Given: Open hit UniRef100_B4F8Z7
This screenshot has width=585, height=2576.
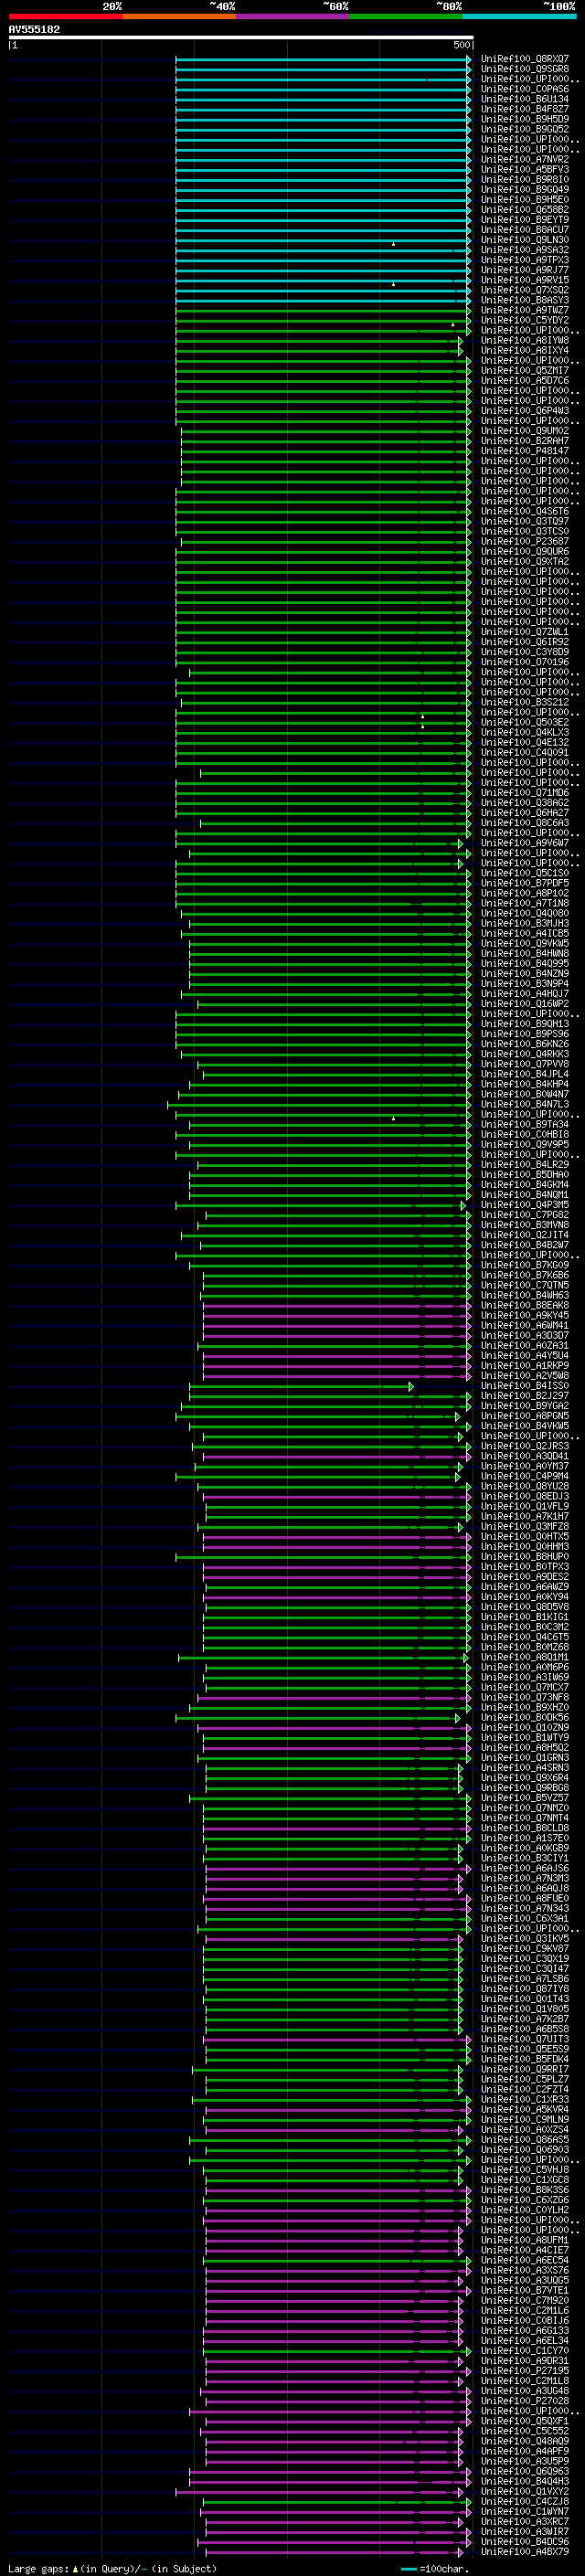Looking at the screenshot, I should click(x=524, y=109).
